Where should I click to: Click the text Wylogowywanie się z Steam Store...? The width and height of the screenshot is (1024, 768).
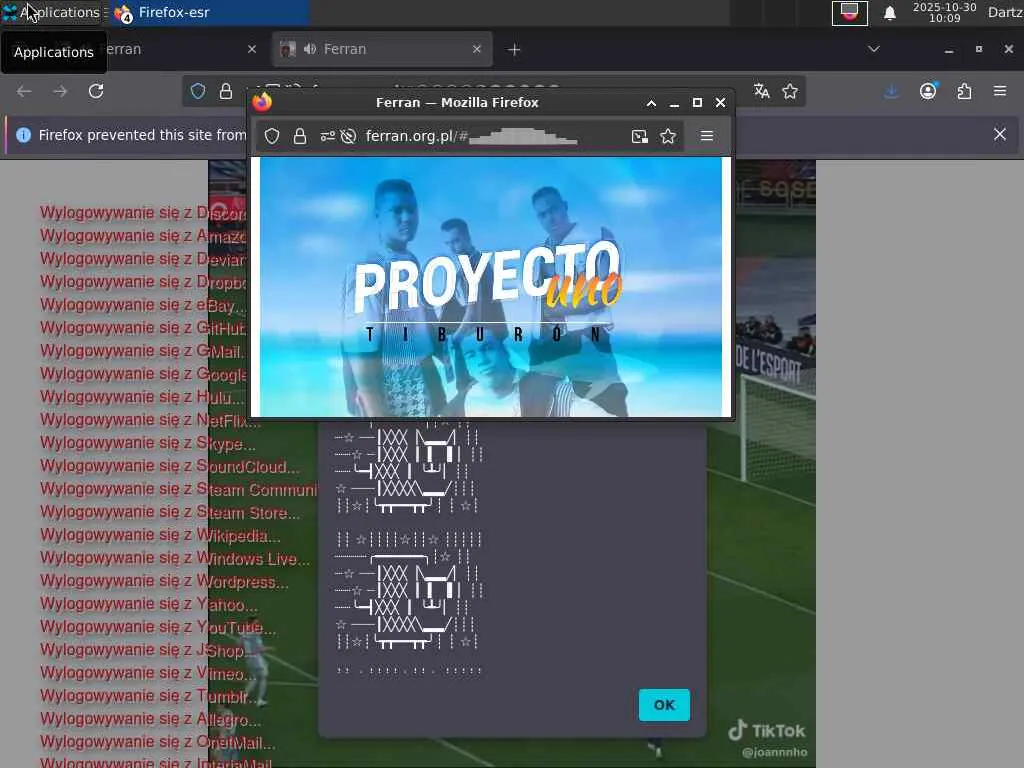click(x=170, y=512)
